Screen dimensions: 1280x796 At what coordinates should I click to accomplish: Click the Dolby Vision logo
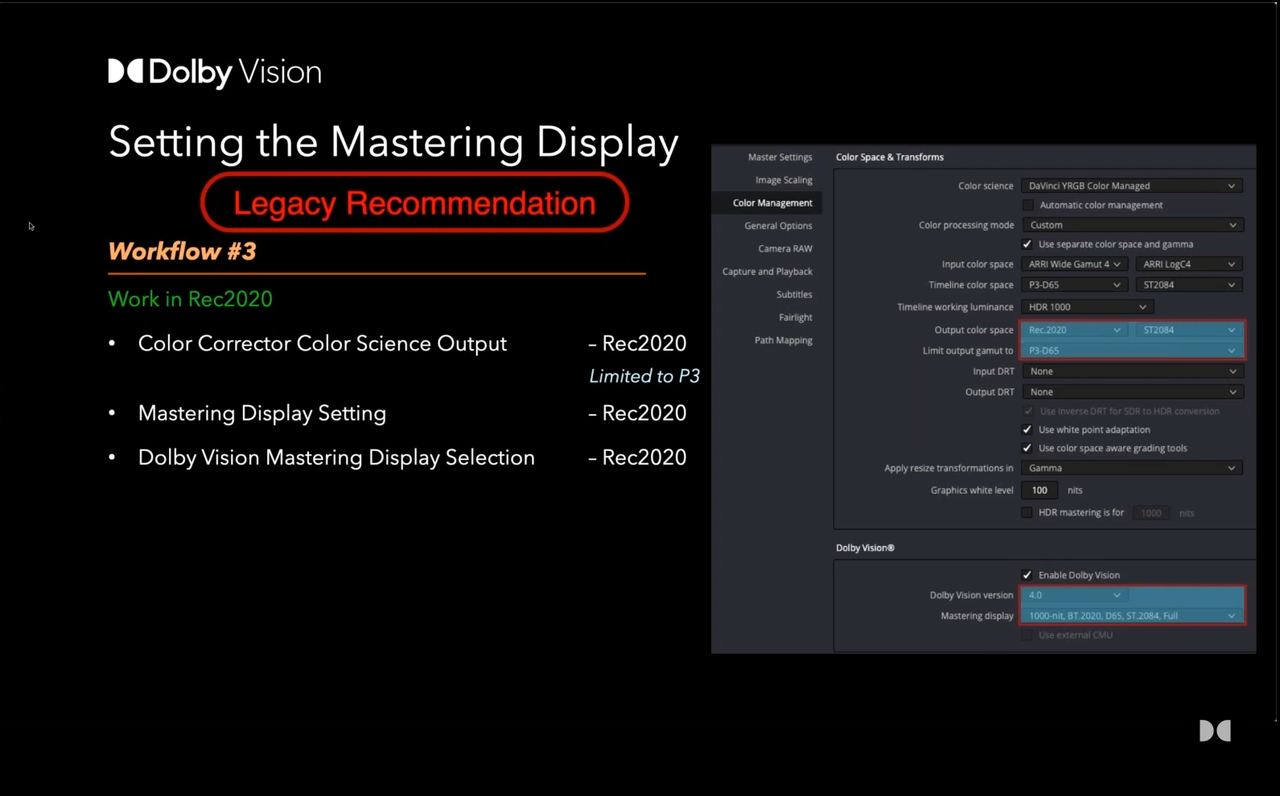click(x=214, y=73)
